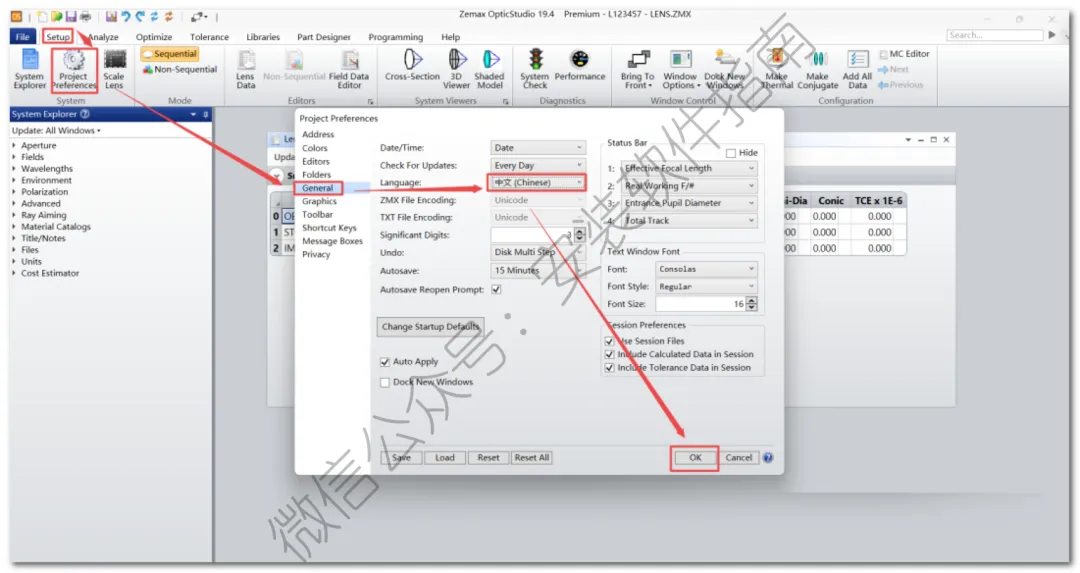Click the Search box in title bar
The image size is (1080, 573).
(995, 35)
